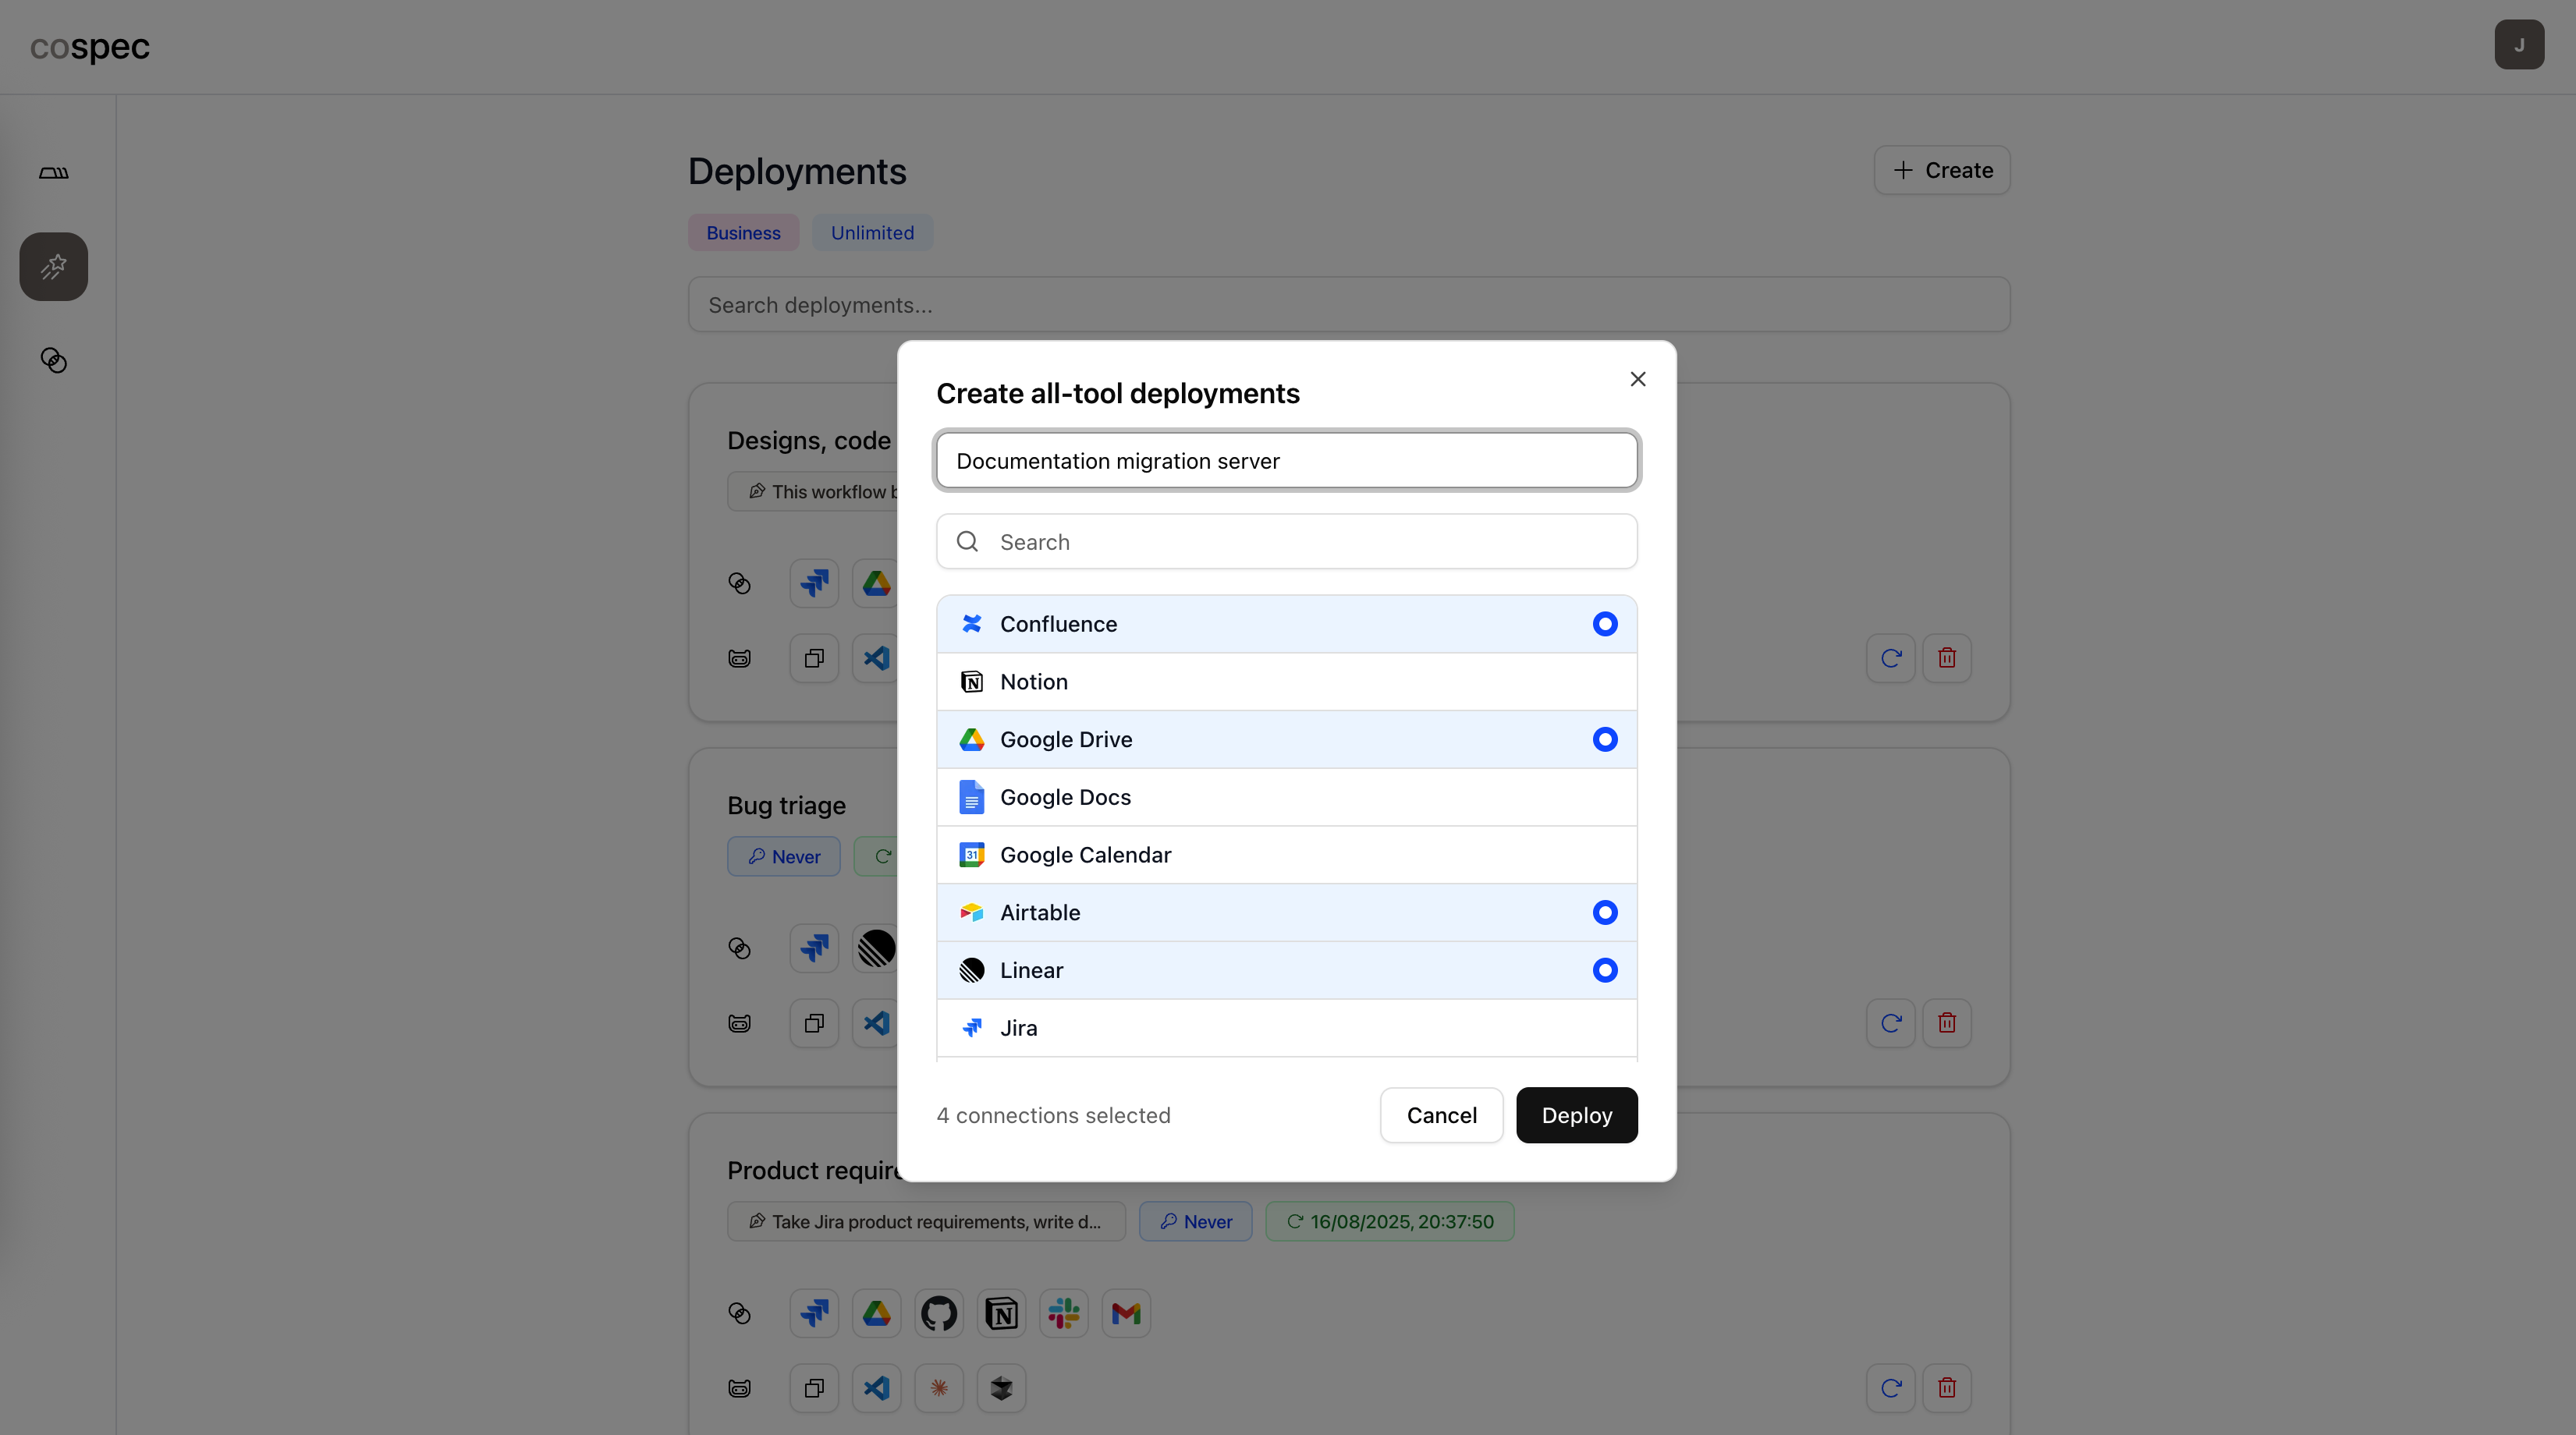This screenshot has height=1435, width=2576.
Task: Click the Confluence logo icon
Action: pyautogui.click(x=971, y=624)
